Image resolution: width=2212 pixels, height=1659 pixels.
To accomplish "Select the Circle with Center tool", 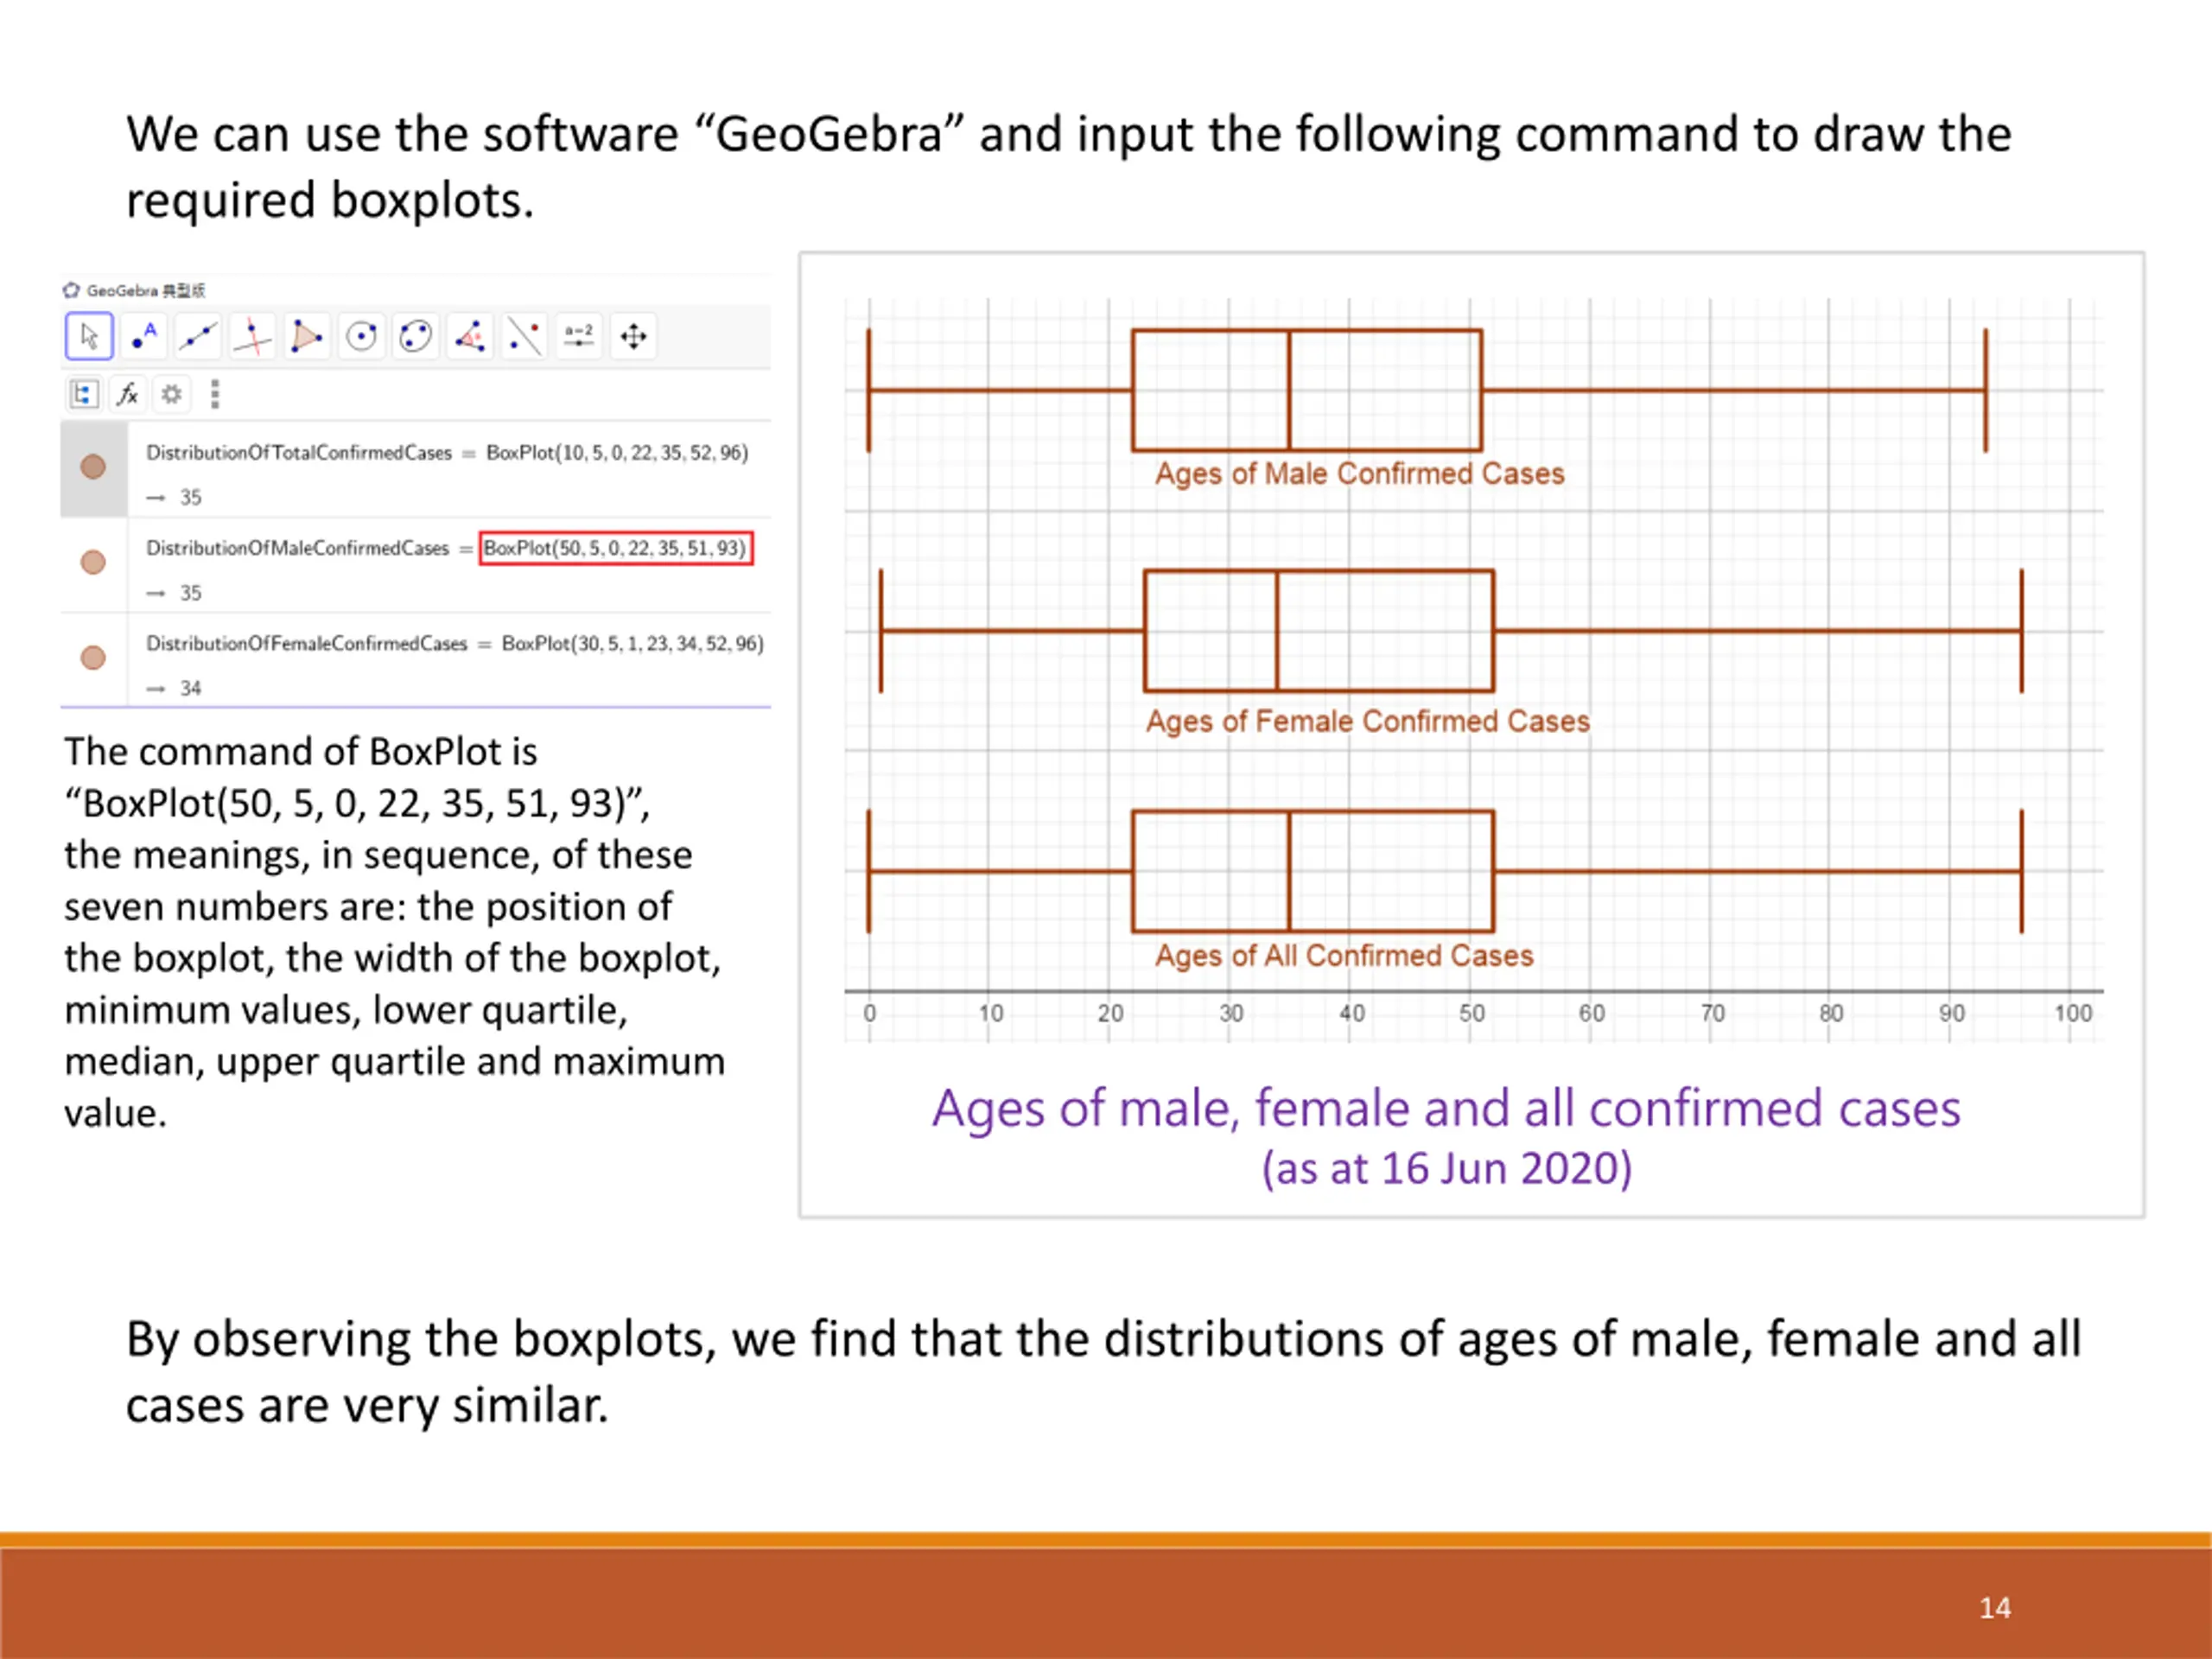I will coord(361,336).
